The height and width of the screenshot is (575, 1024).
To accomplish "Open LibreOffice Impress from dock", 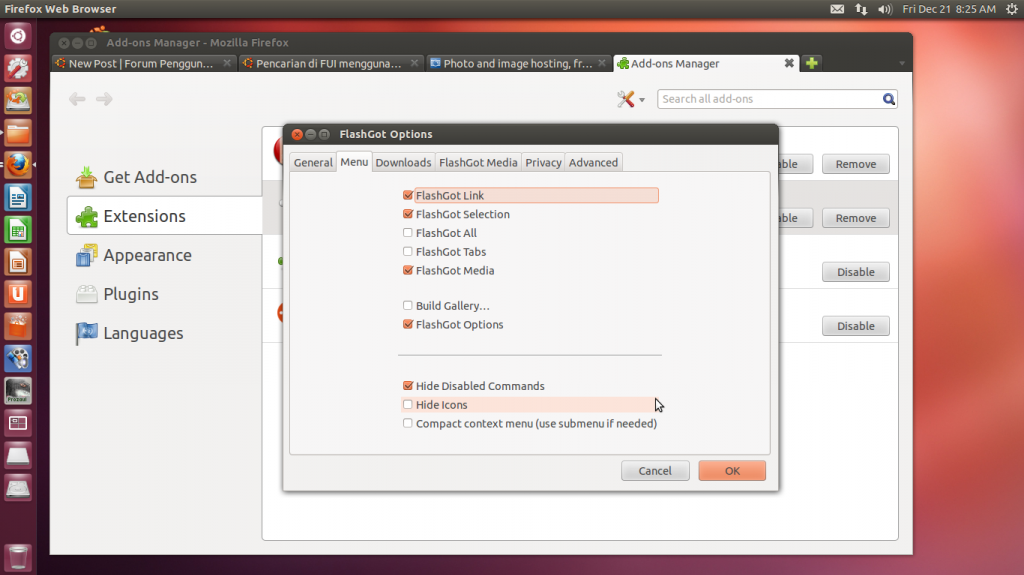I will pos(18,262).
